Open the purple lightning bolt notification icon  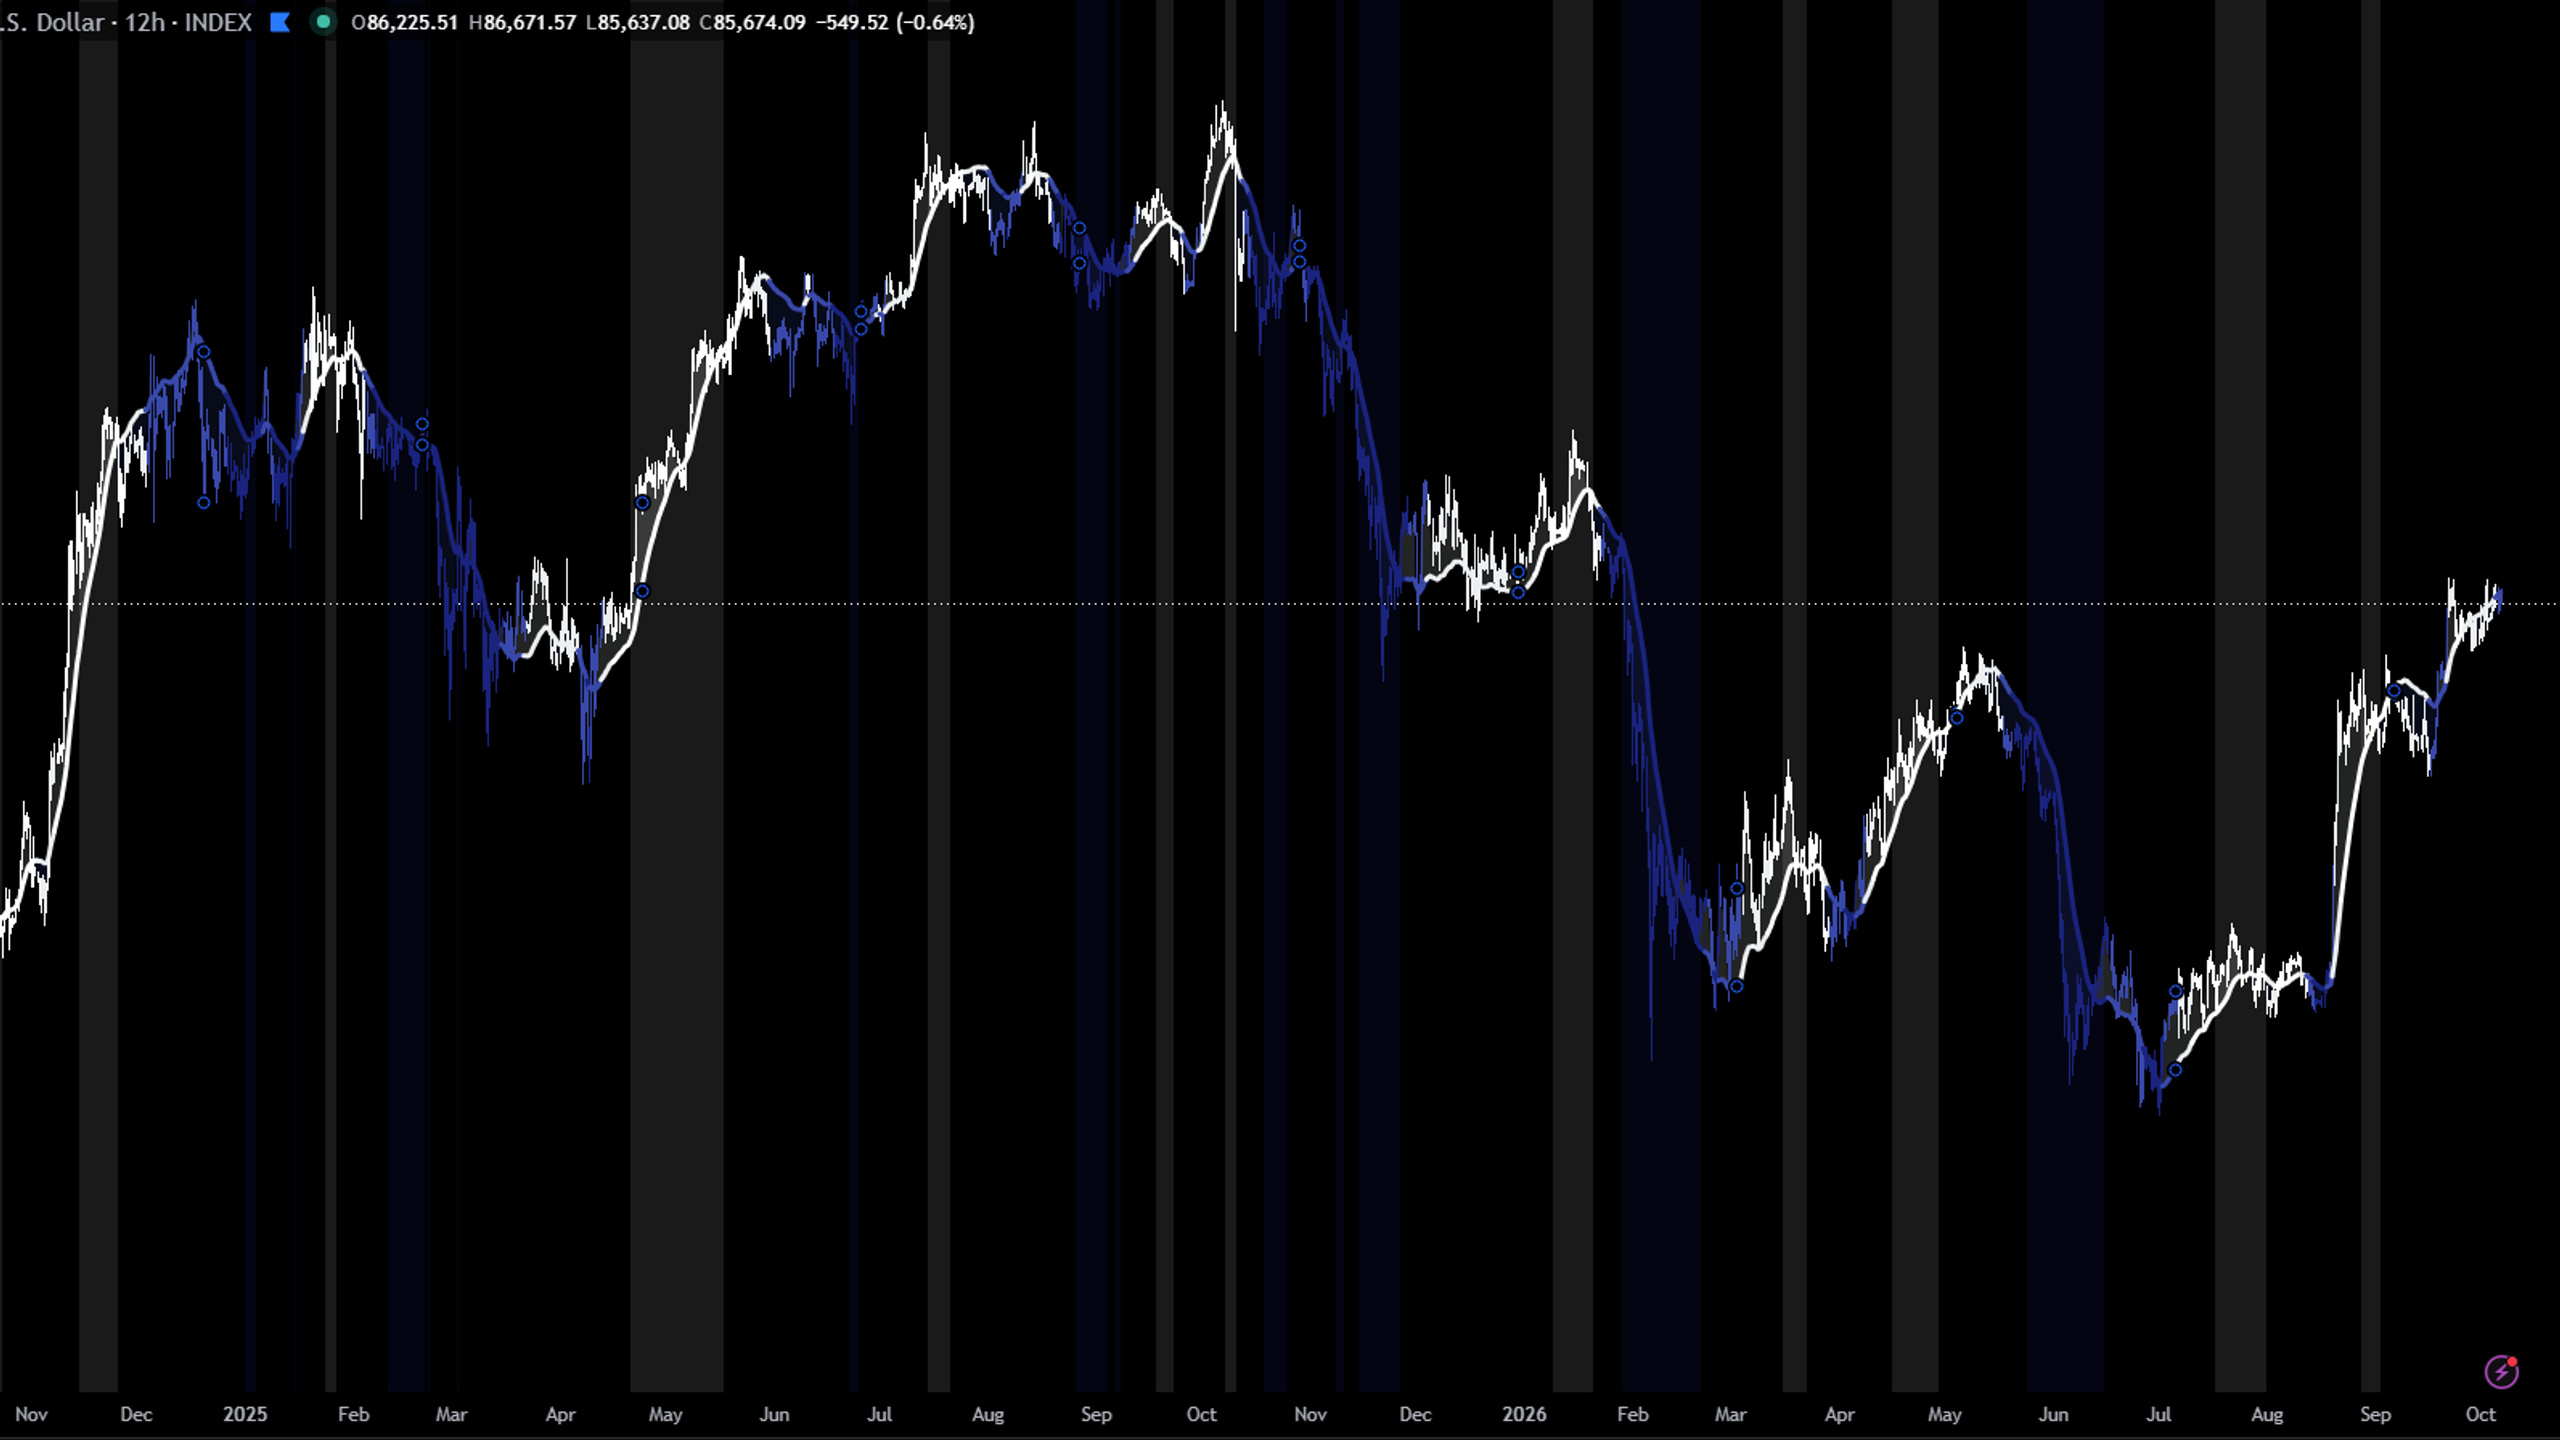[2502, 1371]
